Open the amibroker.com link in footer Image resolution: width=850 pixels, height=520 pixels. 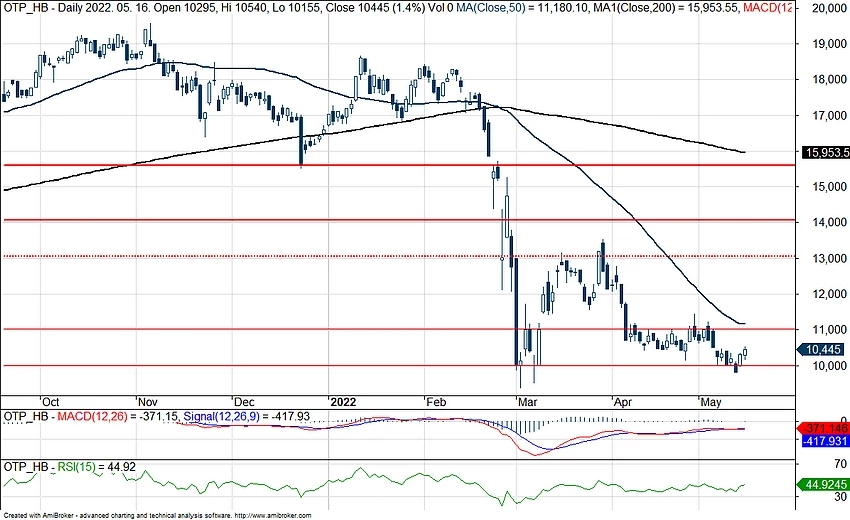point(274,516)
